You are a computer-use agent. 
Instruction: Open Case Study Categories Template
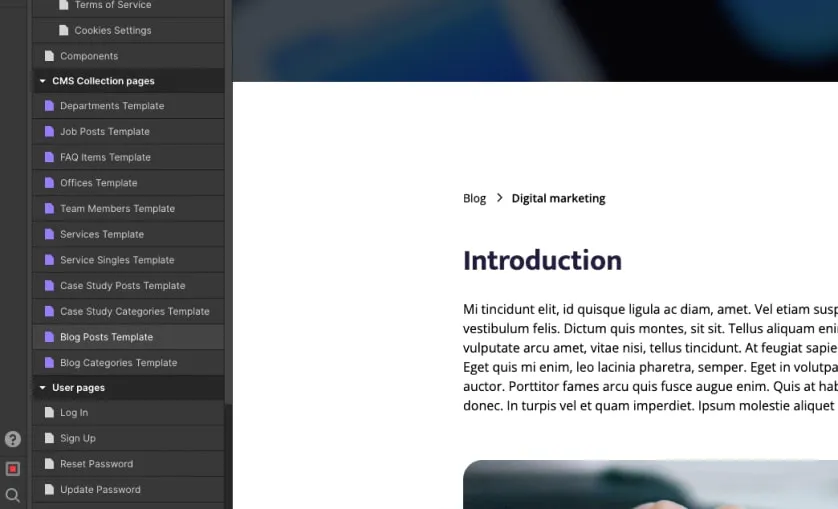tap(128, 311)
